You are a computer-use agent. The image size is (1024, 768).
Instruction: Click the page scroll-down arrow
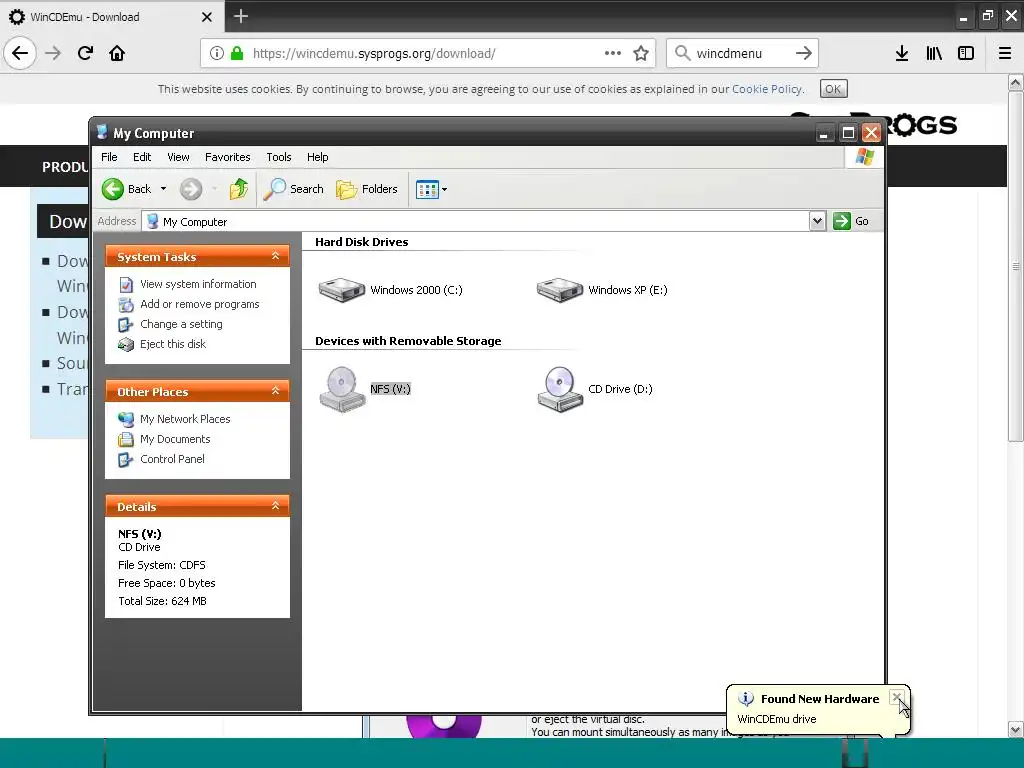click(1016, 729)
